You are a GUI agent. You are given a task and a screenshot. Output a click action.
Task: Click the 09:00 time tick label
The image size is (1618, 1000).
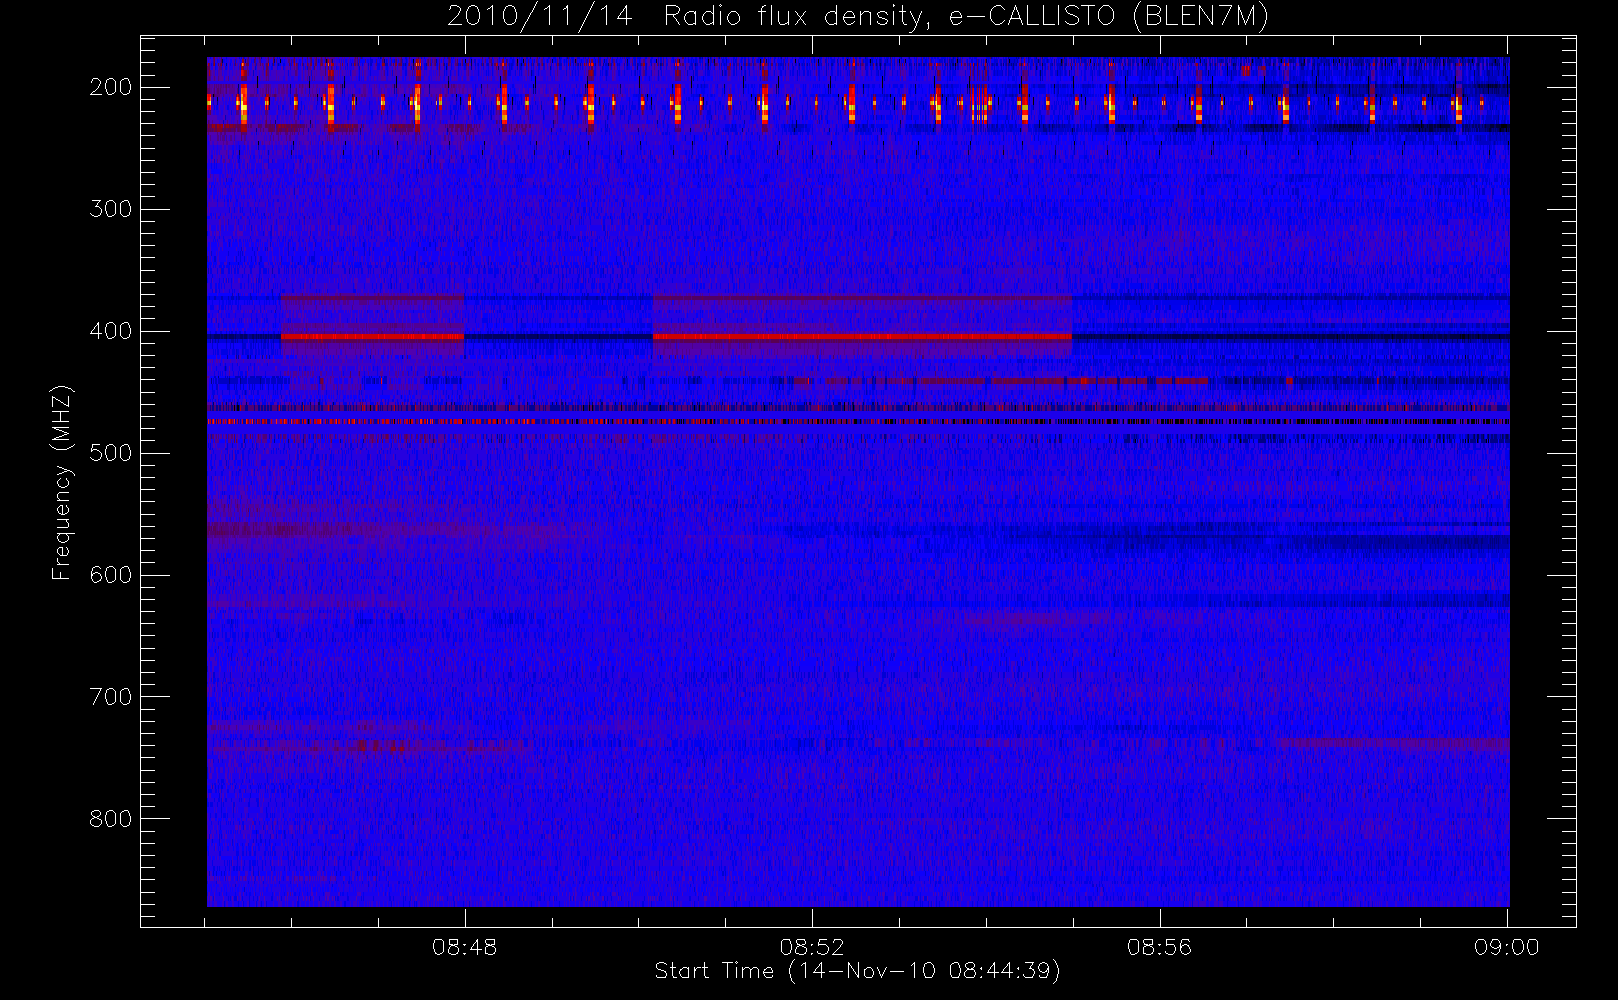(1506, 947)
